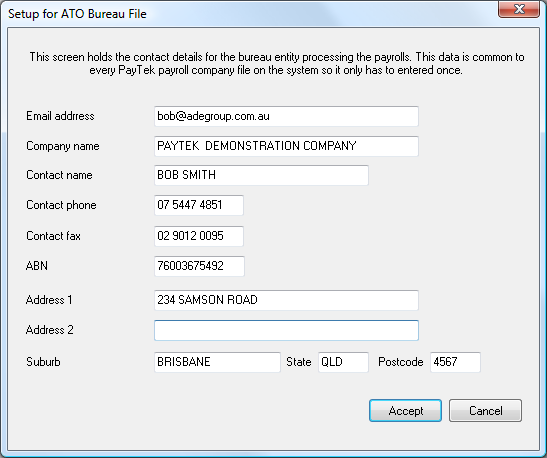
Task: Focus the Postcode field showing 4567
Action: point(455,362)
